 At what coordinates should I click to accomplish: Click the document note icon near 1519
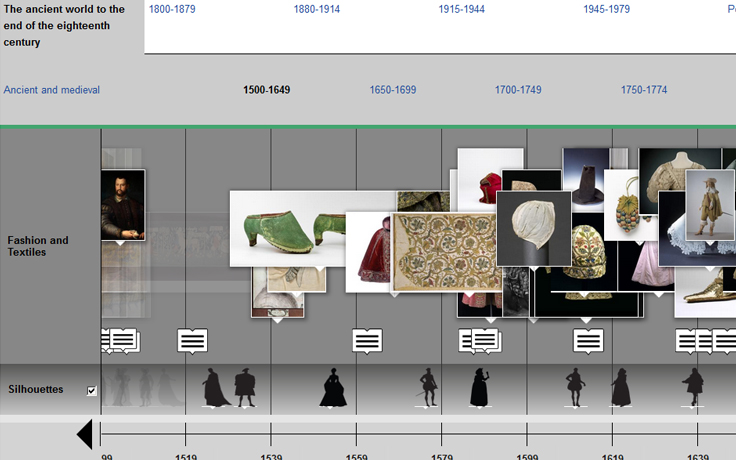click(192, 341)
